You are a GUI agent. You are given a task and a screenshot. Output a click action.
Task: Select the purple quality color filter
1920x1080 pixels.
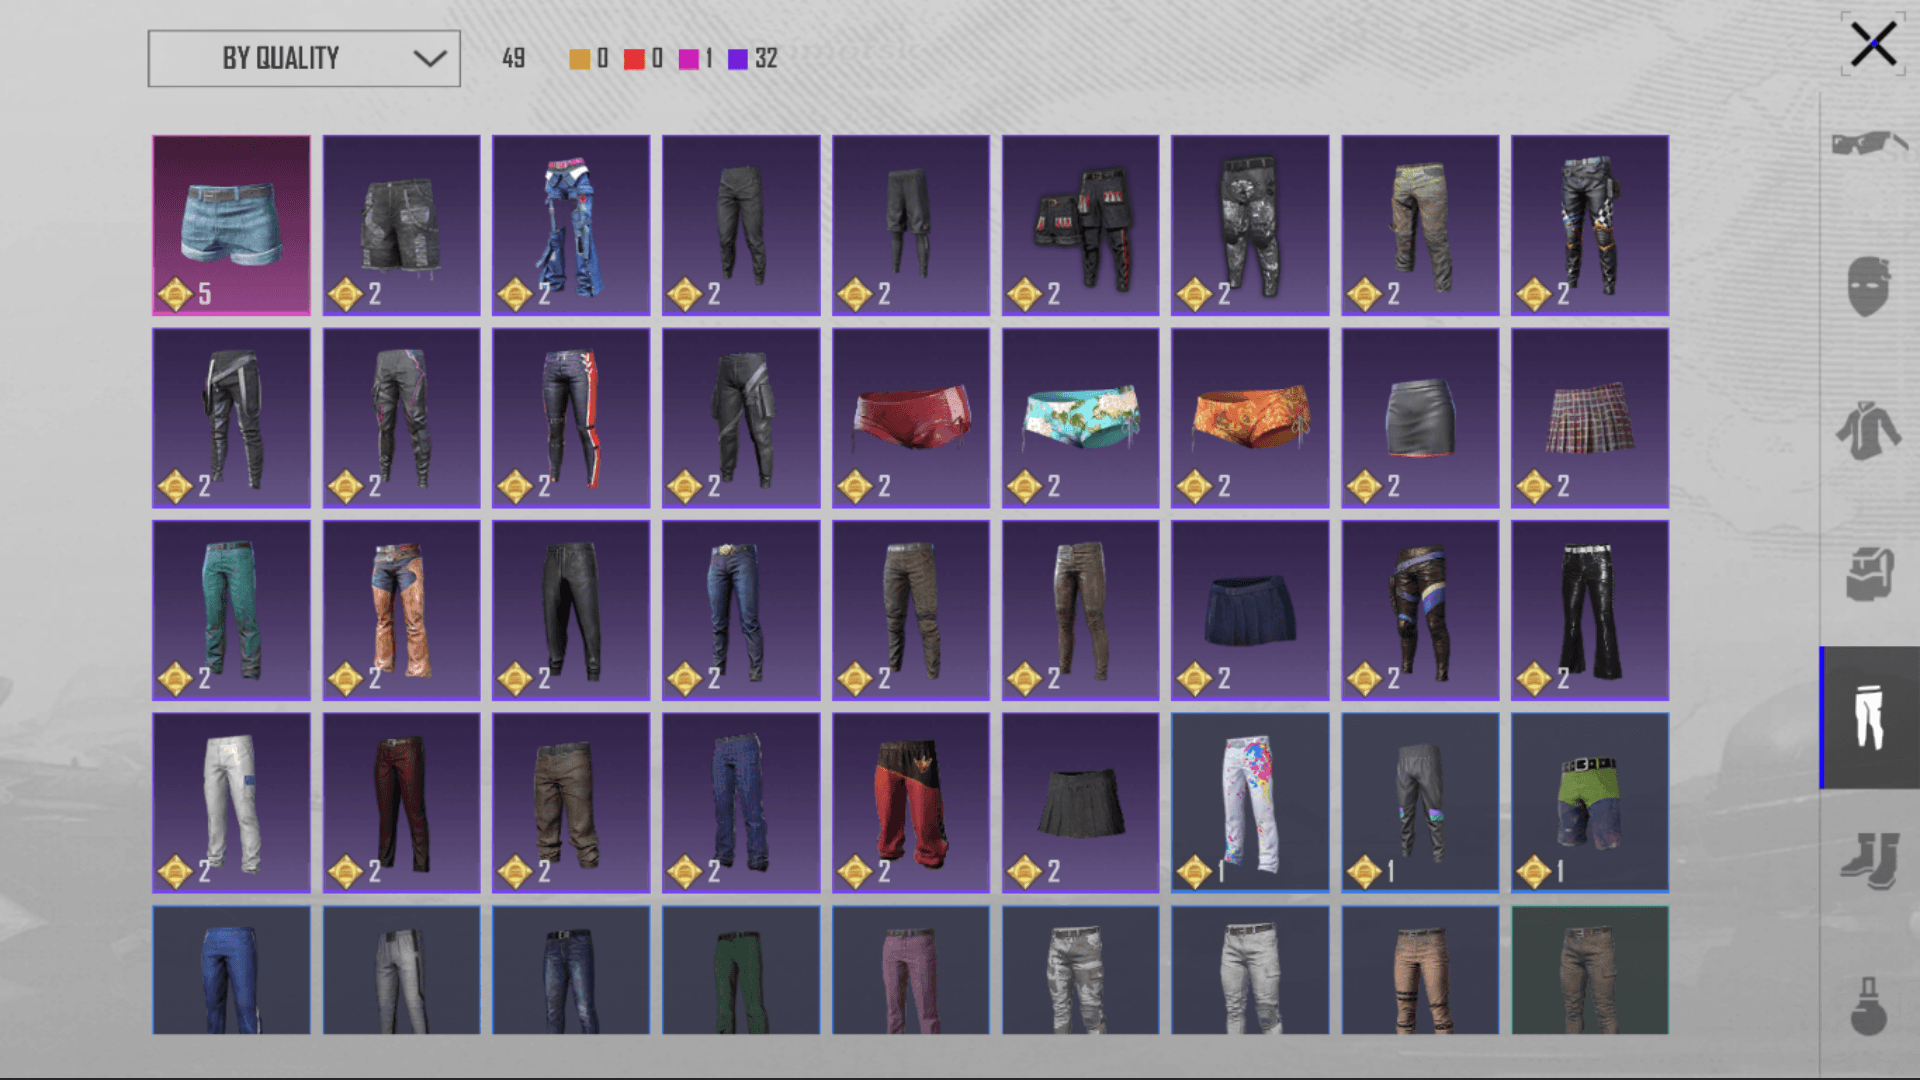pos(738,59)
